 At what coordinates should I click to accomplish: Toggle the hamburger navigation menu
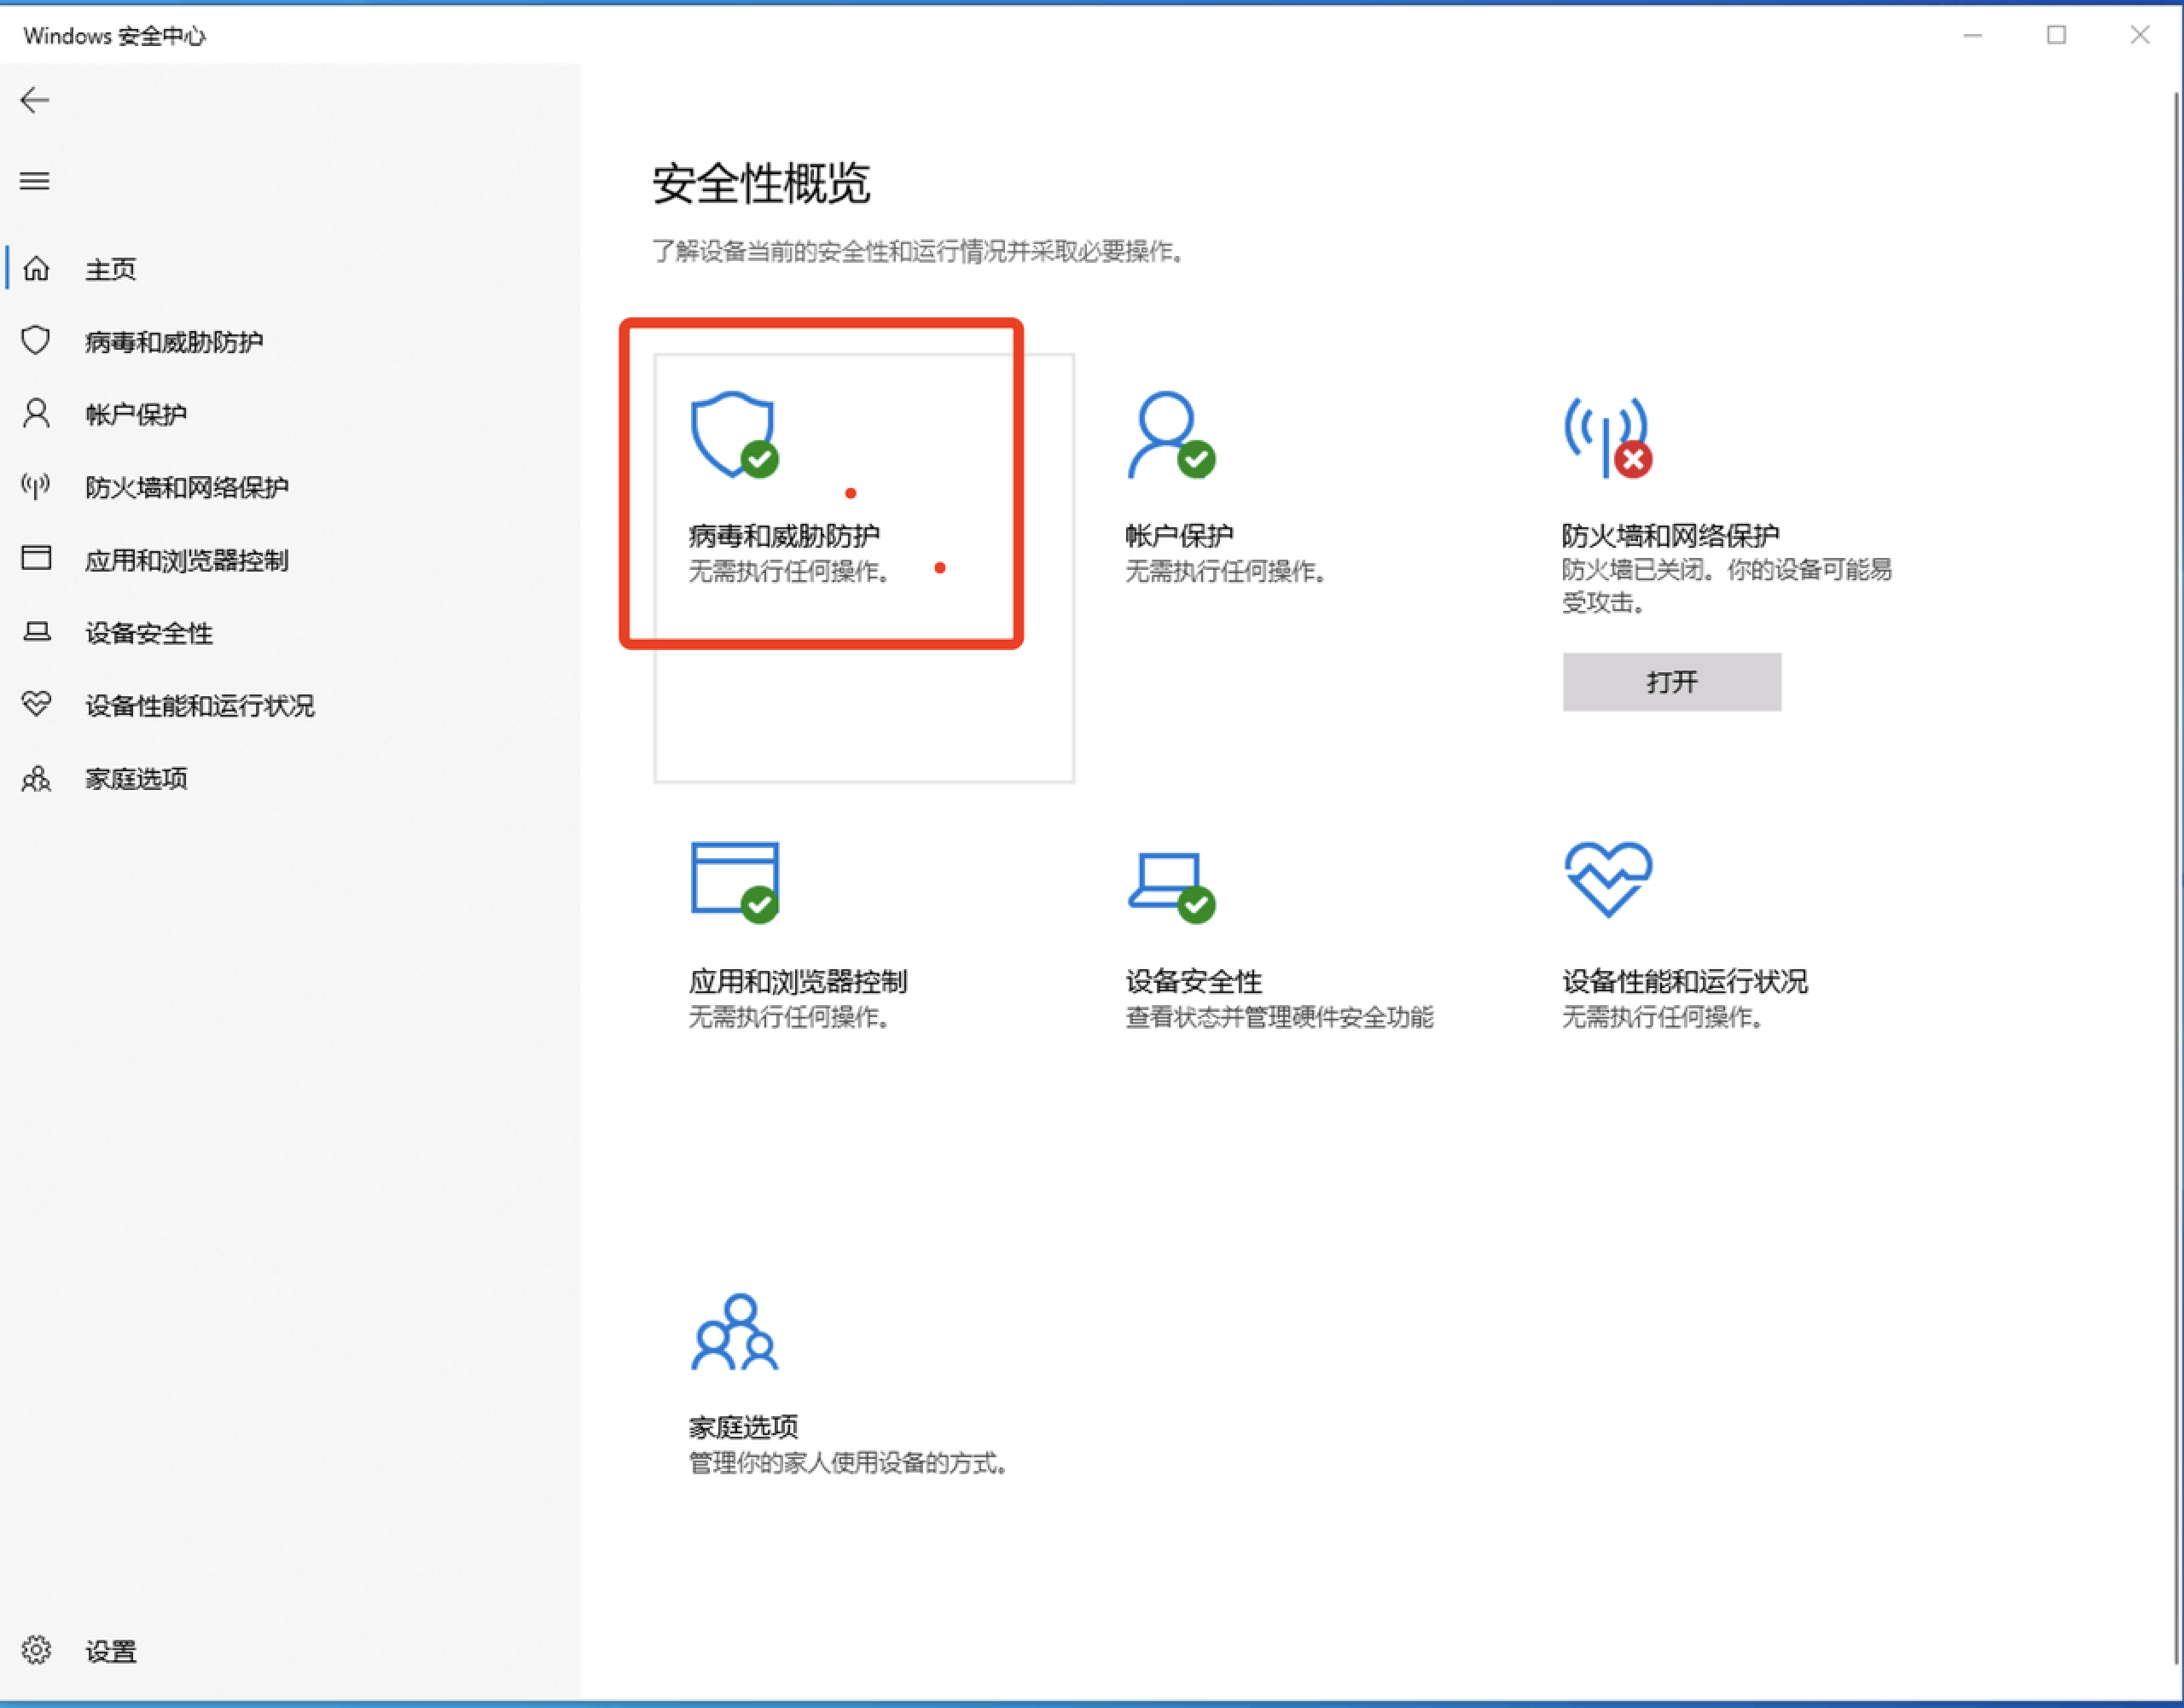(x=35, y=181)
